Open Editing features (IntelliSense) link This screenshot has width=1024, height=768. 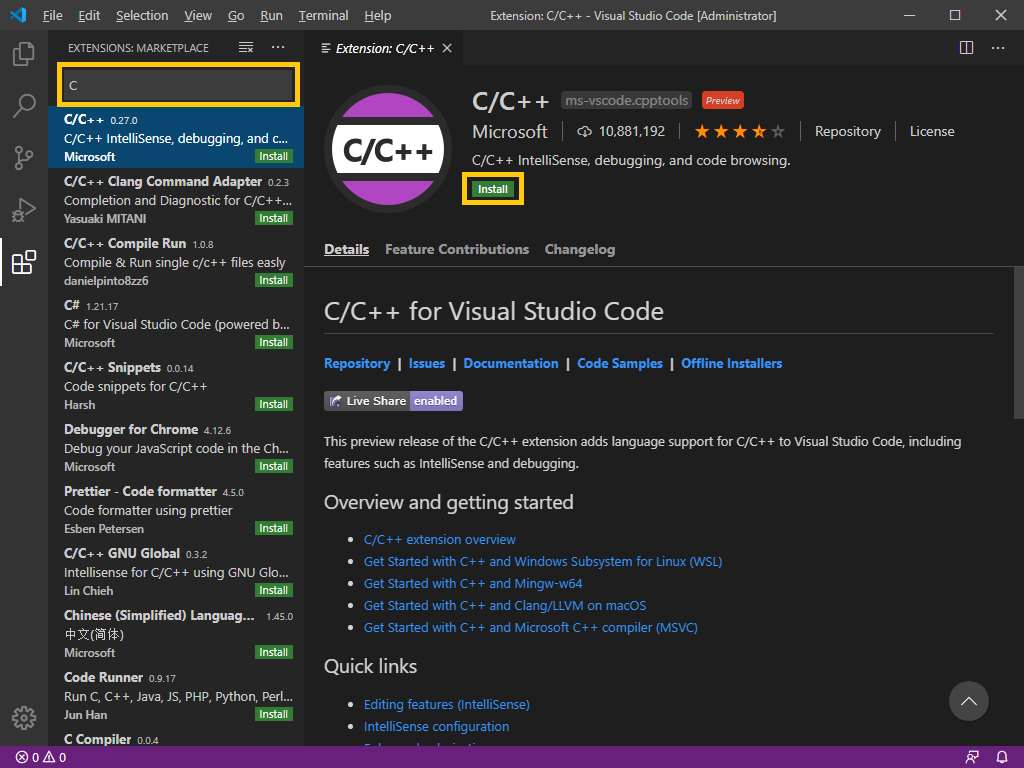tap(447, 705)
